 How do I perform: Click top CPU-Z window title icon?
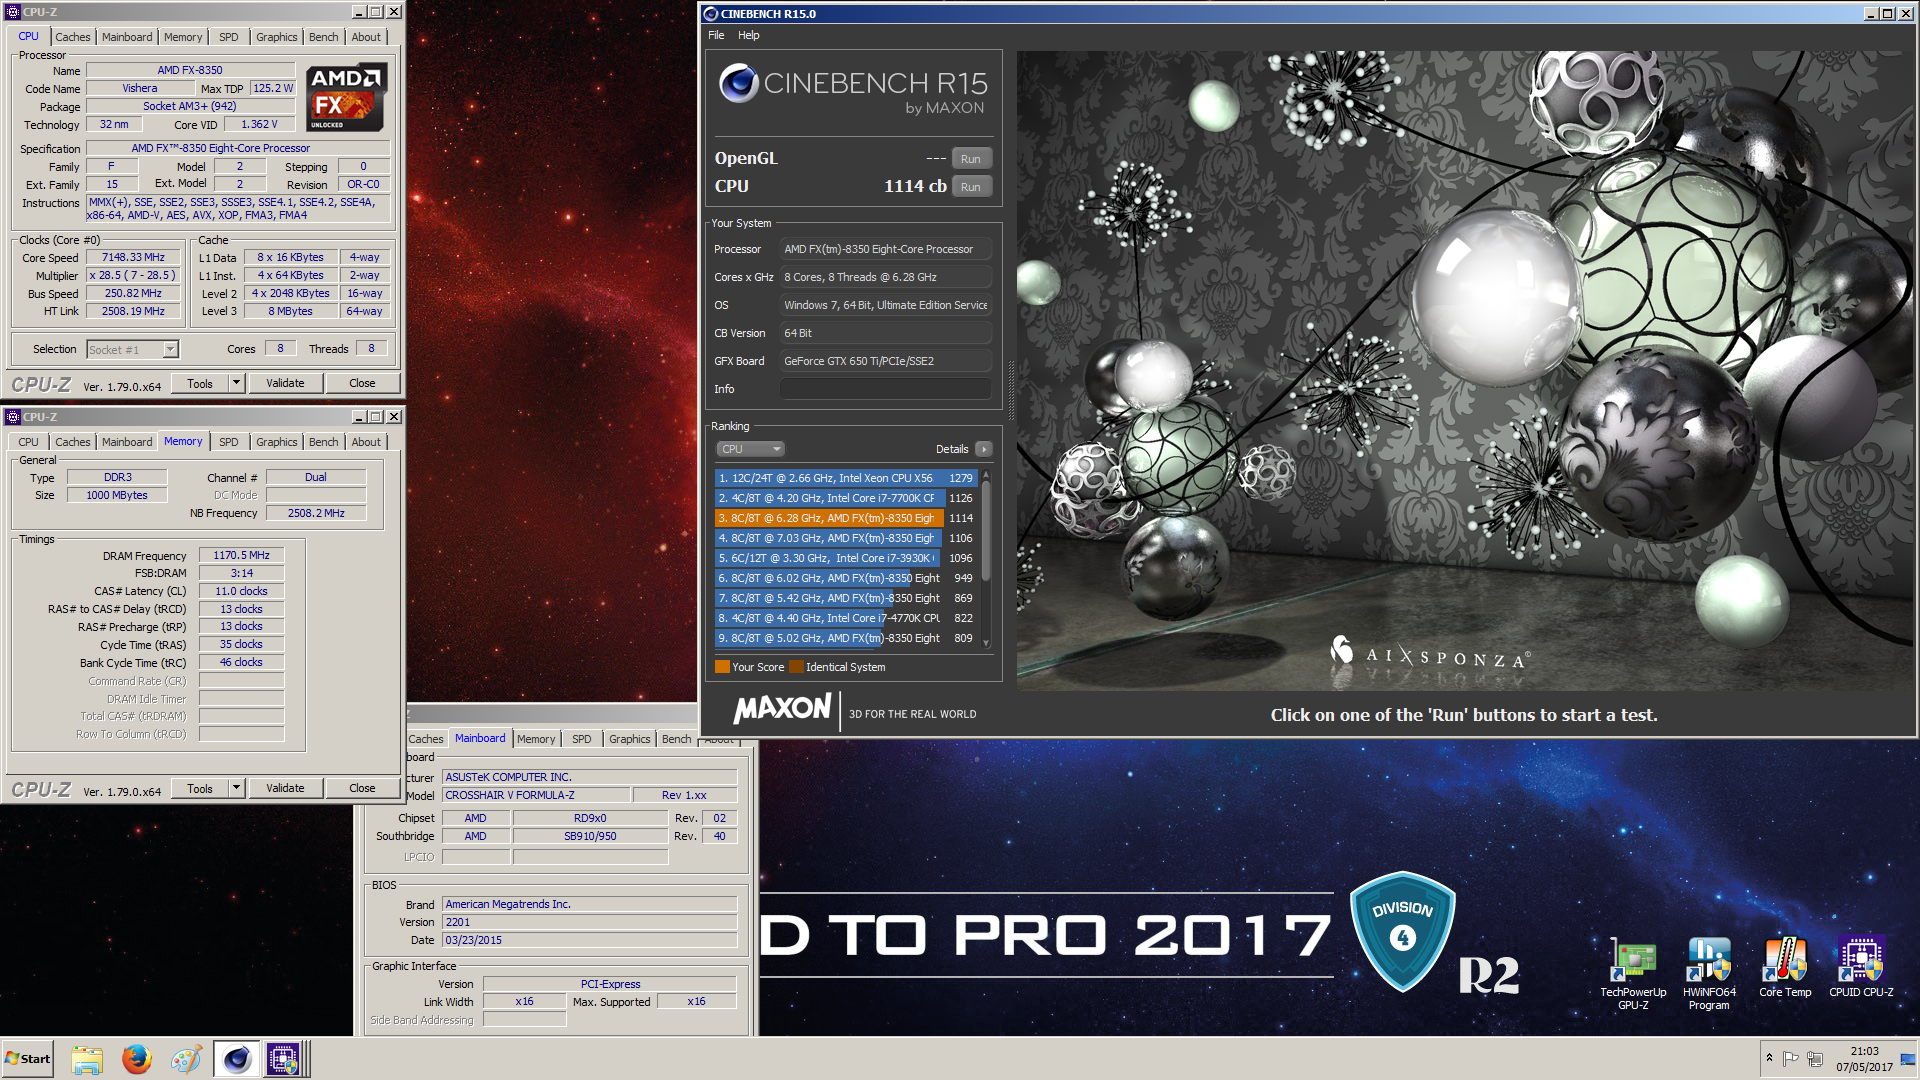pyautogui.click(x=13, y=12)
